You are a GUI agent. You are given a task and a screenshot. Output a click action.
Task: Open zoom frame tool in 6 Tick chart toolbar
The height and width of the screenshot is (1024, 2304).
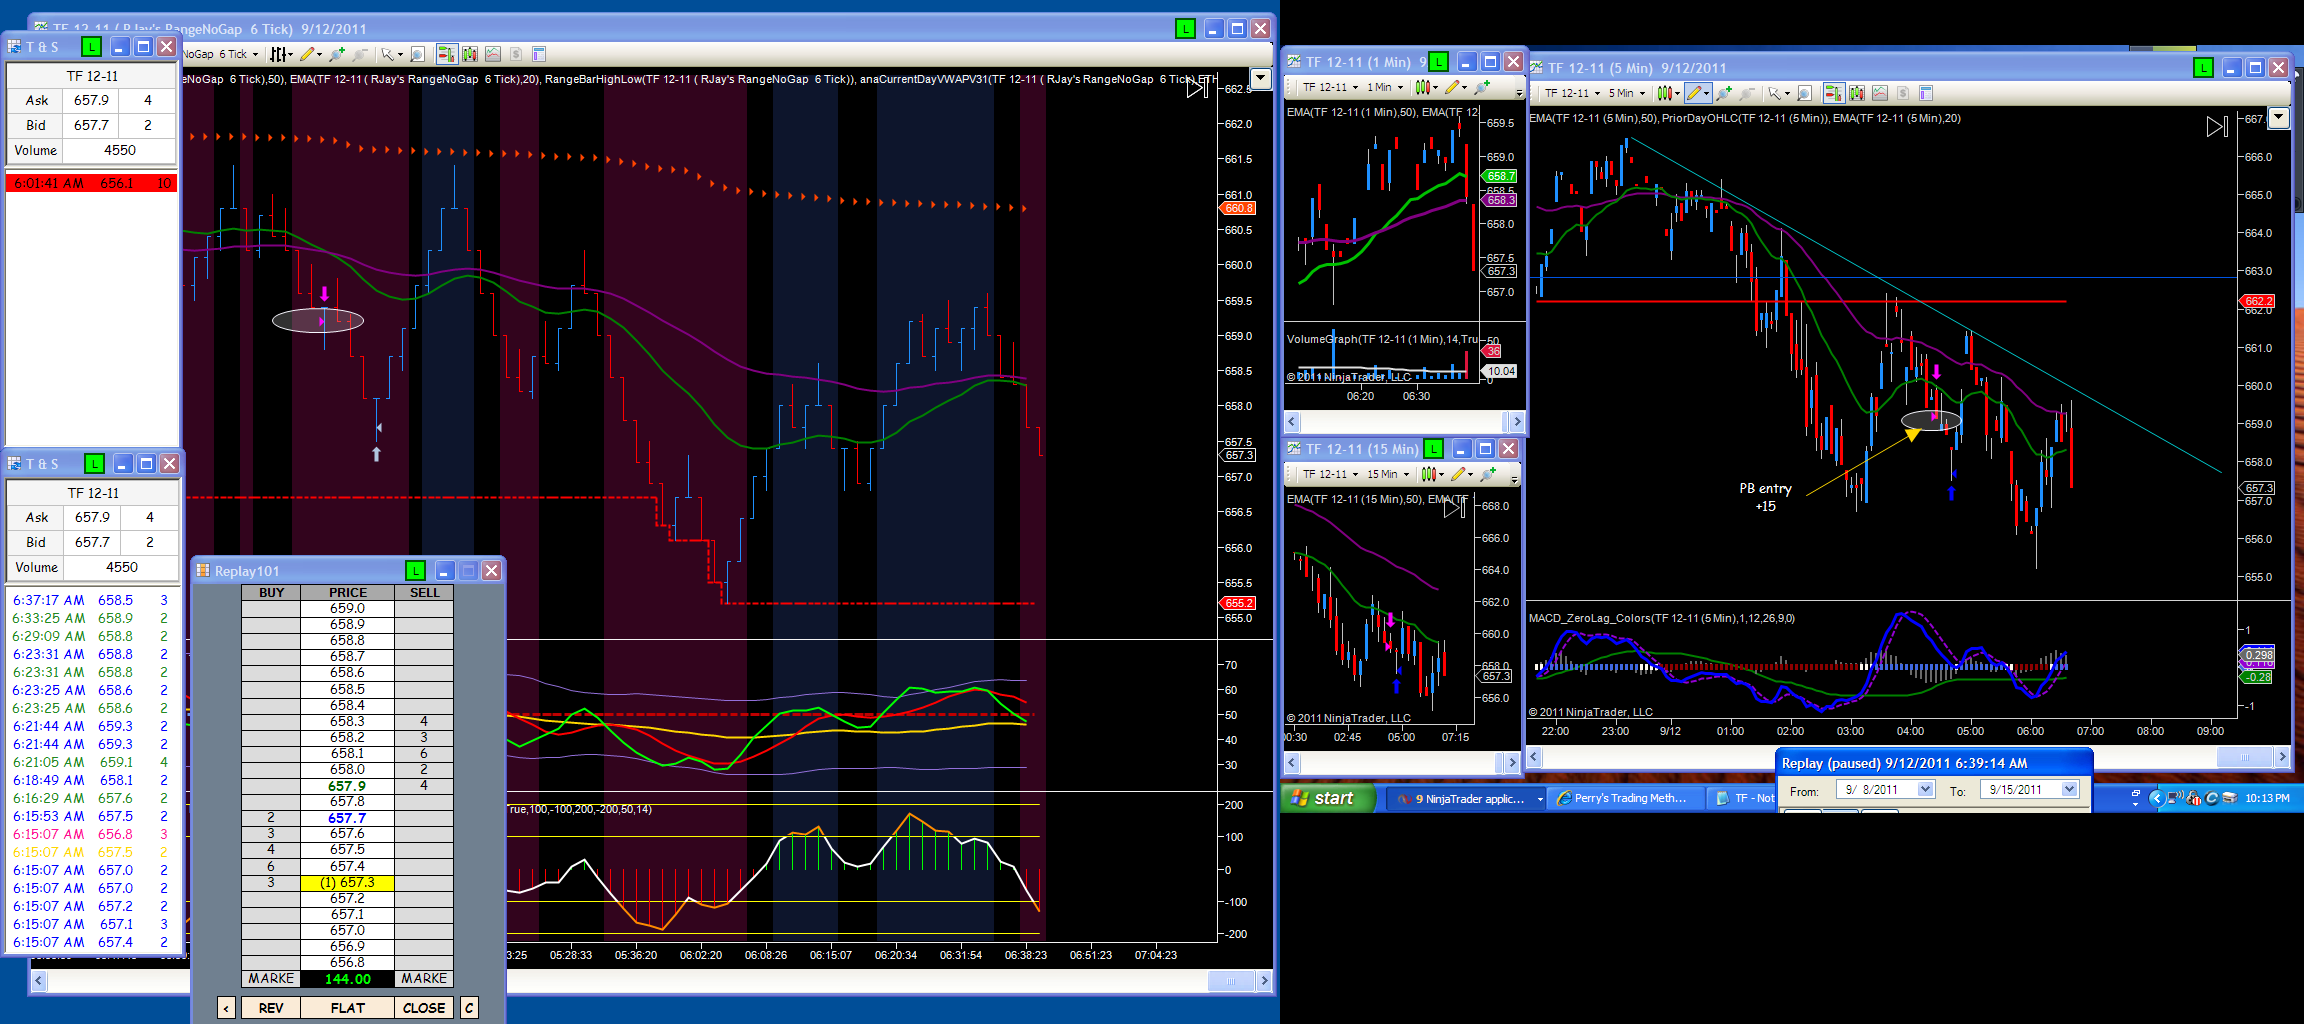click(x=418, y=54)
